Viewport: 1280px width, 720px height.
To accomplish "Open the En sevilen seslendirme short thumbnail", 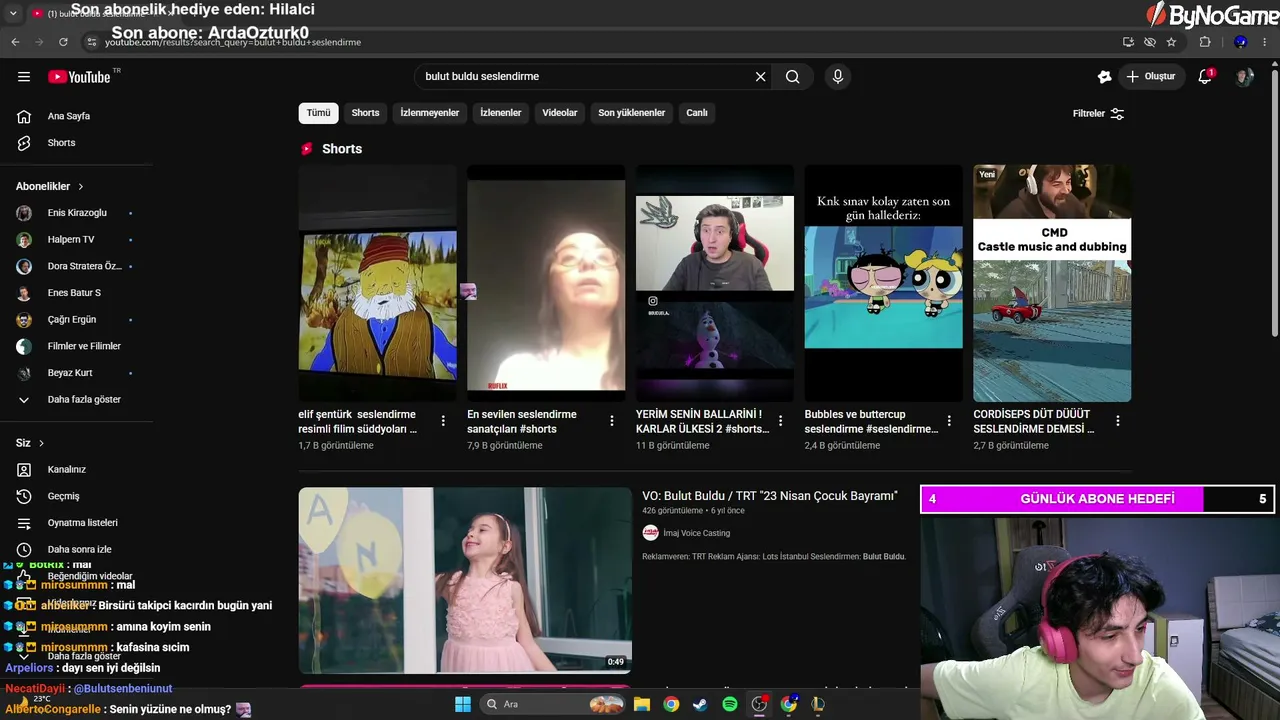I will (x=546, y=283).
